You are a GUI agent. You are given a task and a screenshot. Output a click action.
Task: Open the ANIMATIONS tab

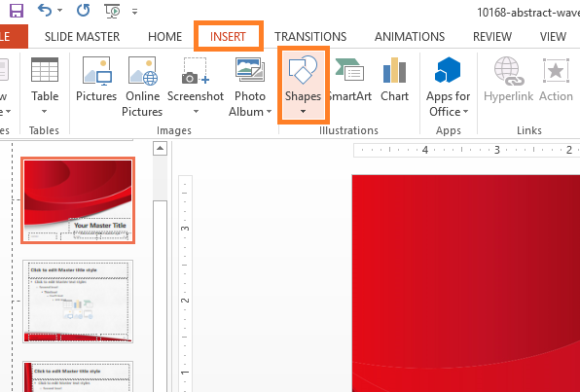click(409, 37)
